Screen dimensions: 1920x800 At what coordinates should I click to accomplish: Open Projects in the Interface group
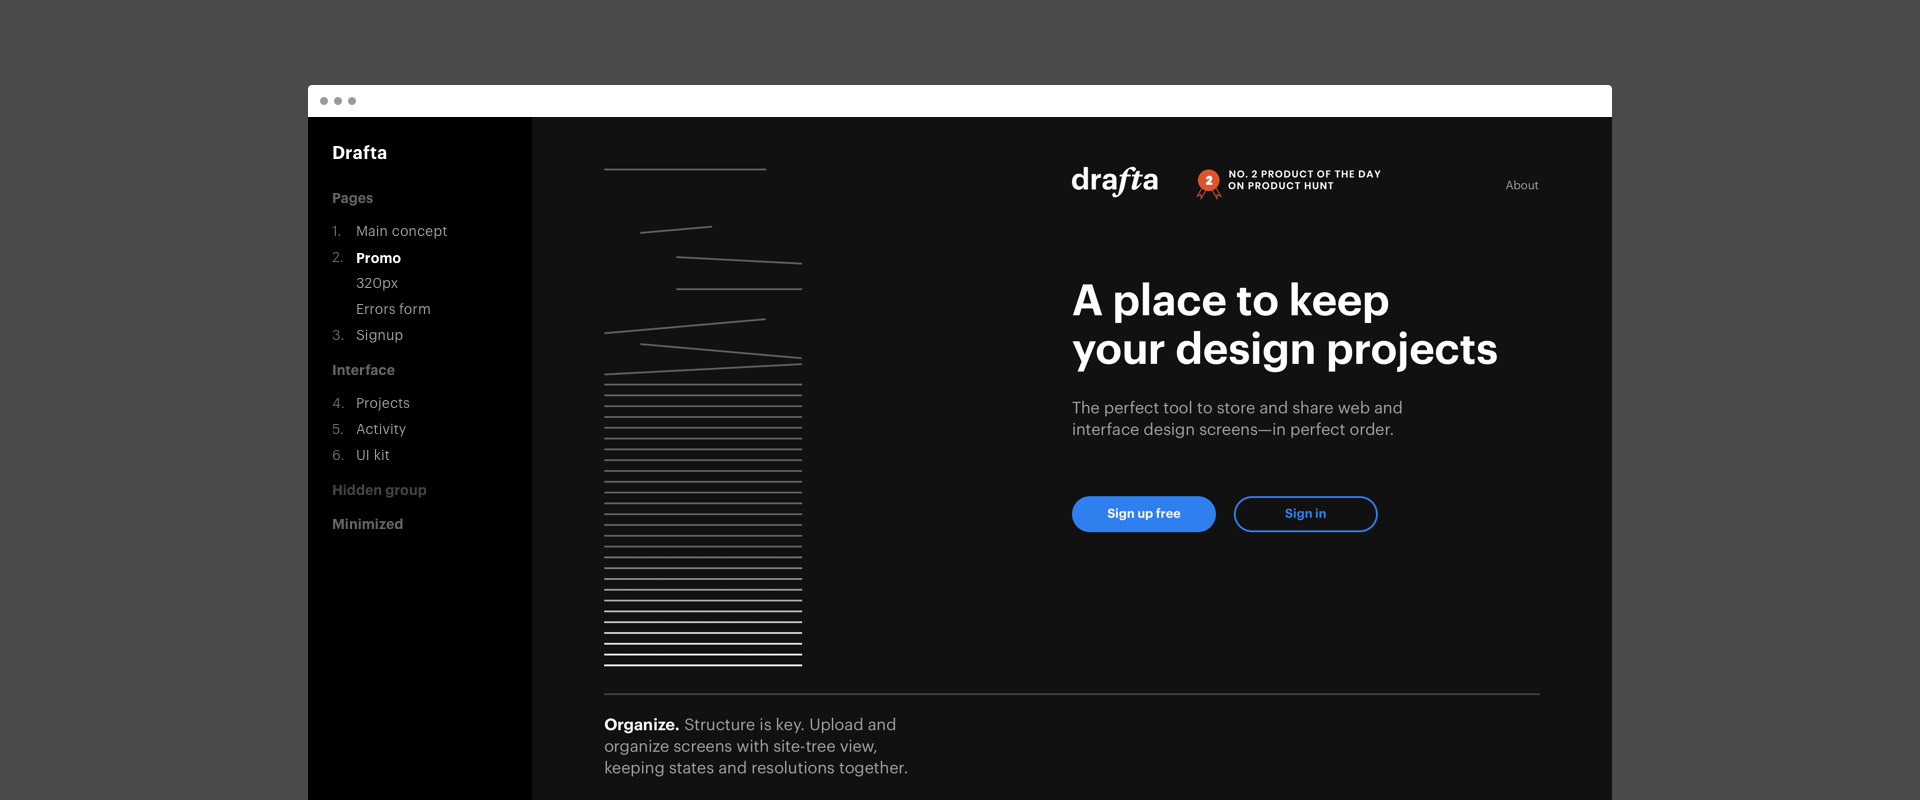tap(382, 403)
